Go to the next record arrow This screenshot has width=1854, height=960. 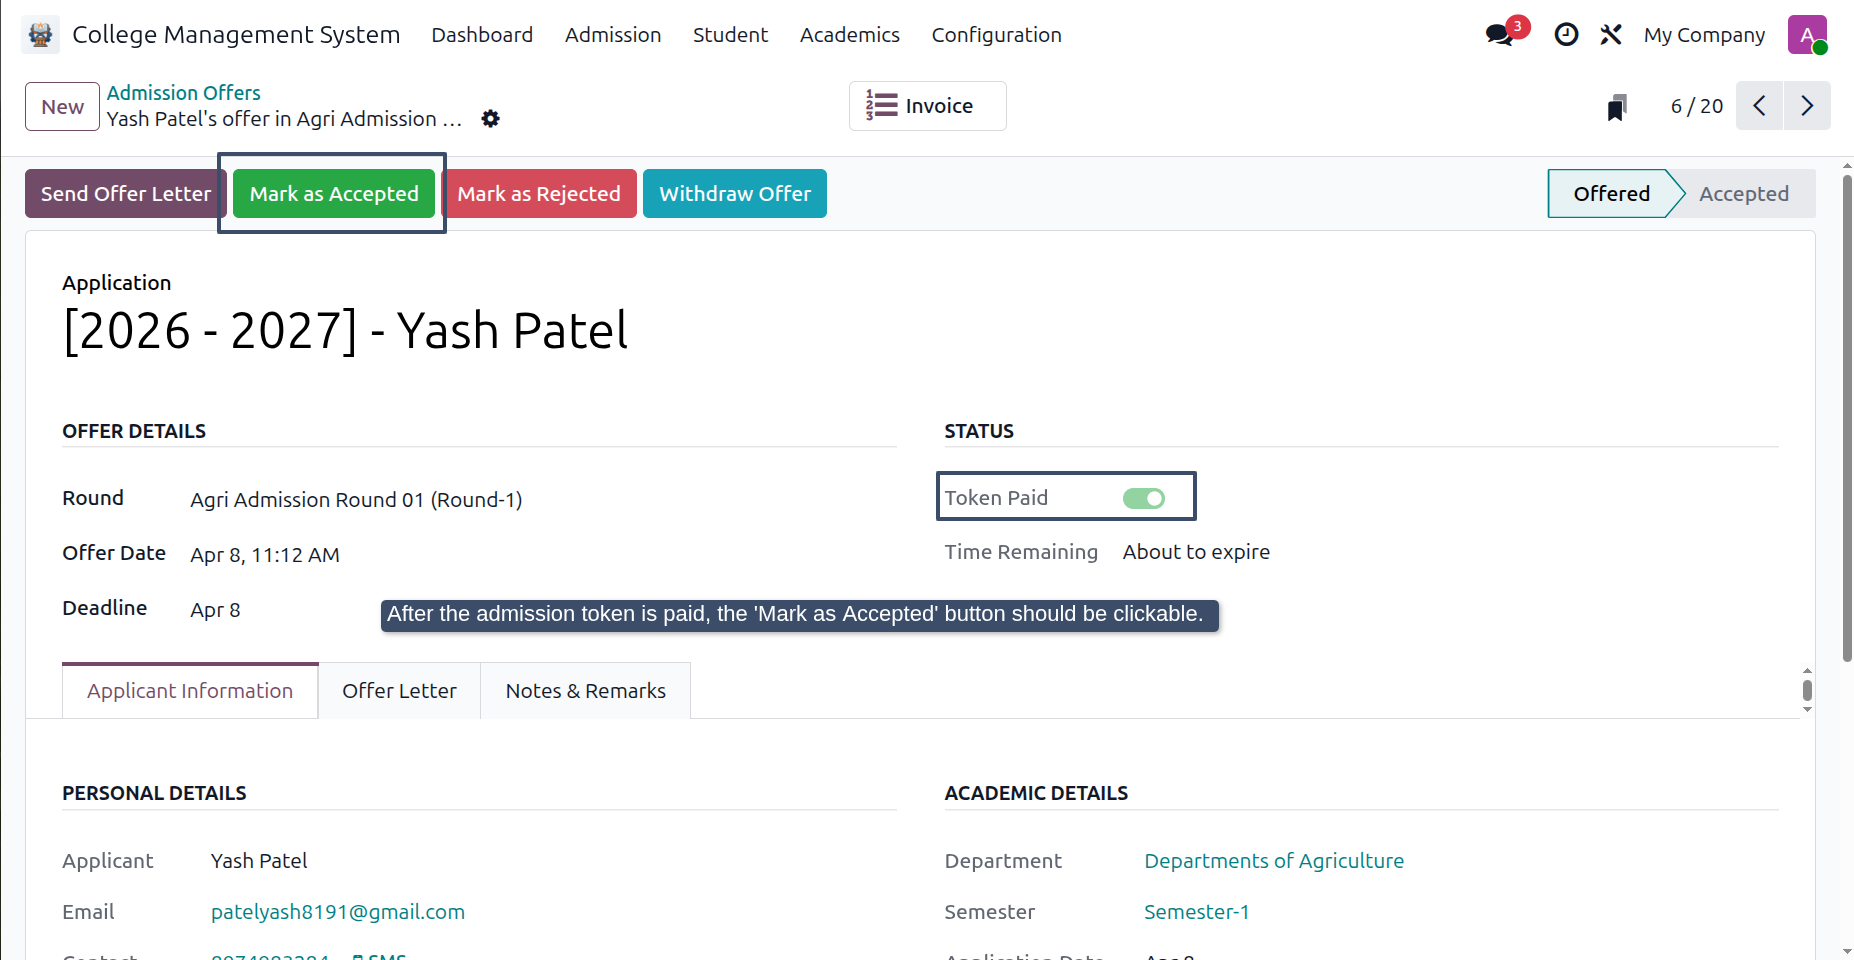[1807, 106]
